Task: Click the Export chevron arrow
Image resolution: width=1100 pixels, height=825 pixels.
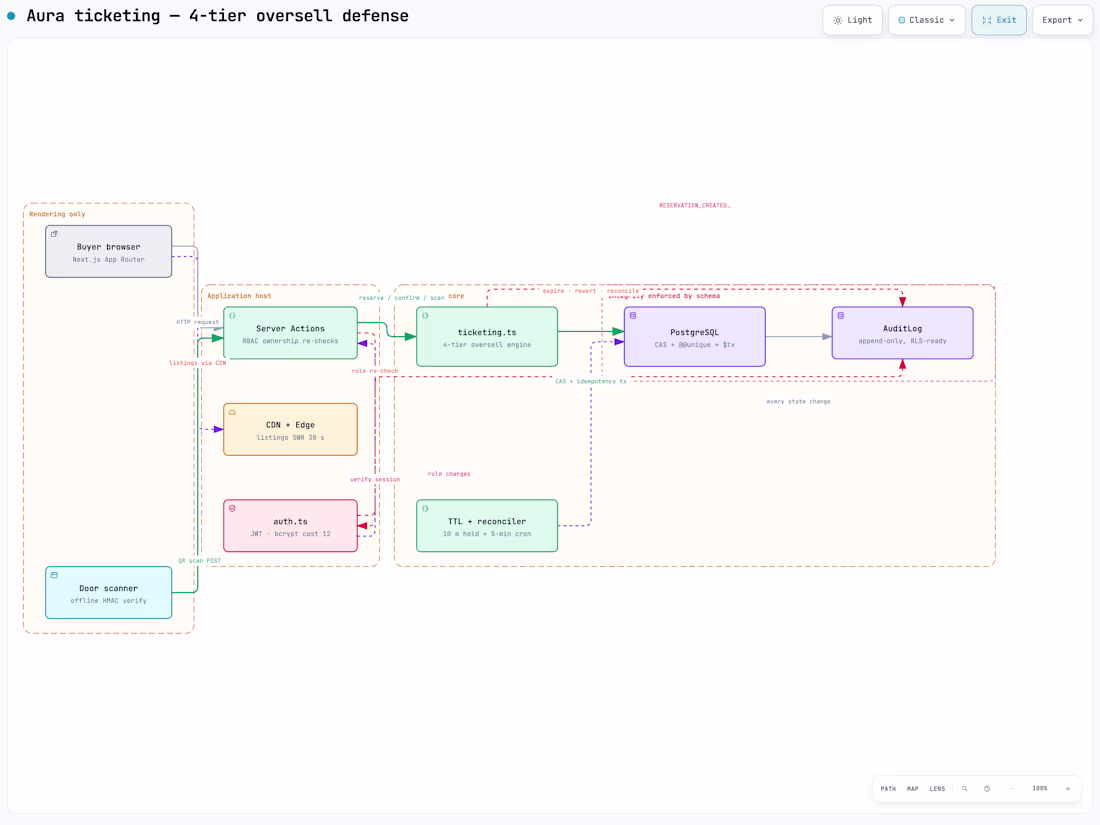Action: pos(1080,20)
